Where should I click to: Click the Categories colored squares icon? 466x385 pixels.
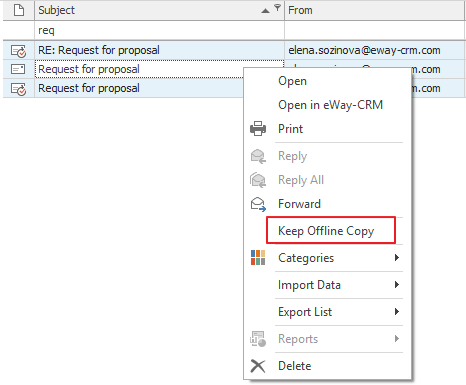point(258,258)
